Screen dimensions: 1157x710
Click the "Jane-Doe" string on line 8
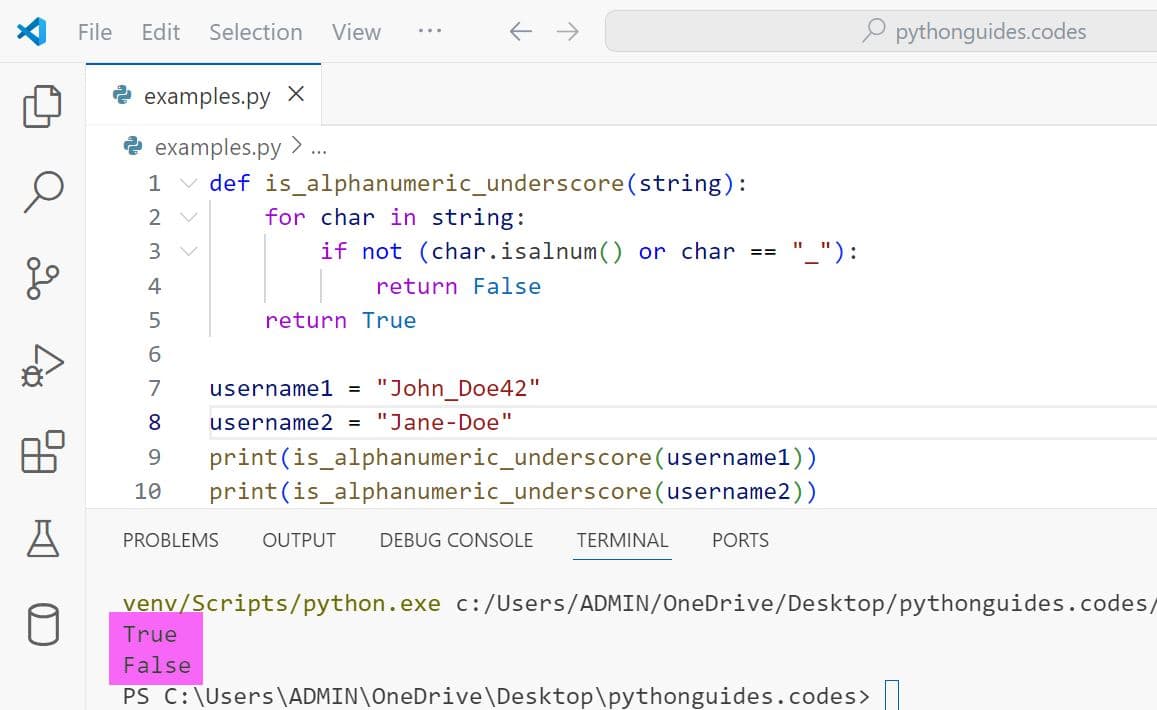pyautogui.click(x=444, y=422)
